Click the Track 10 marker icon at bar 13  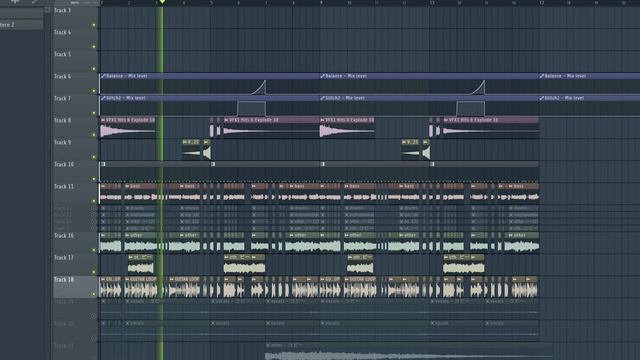click(x=432, y=164)
